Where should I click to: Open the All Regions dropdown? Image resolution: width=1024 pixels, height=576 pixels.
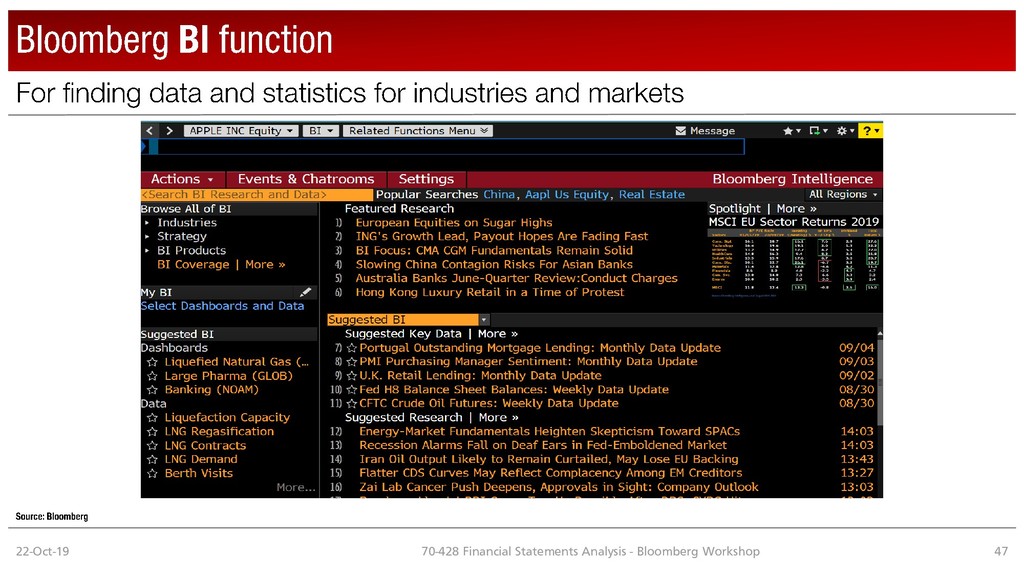843,194
